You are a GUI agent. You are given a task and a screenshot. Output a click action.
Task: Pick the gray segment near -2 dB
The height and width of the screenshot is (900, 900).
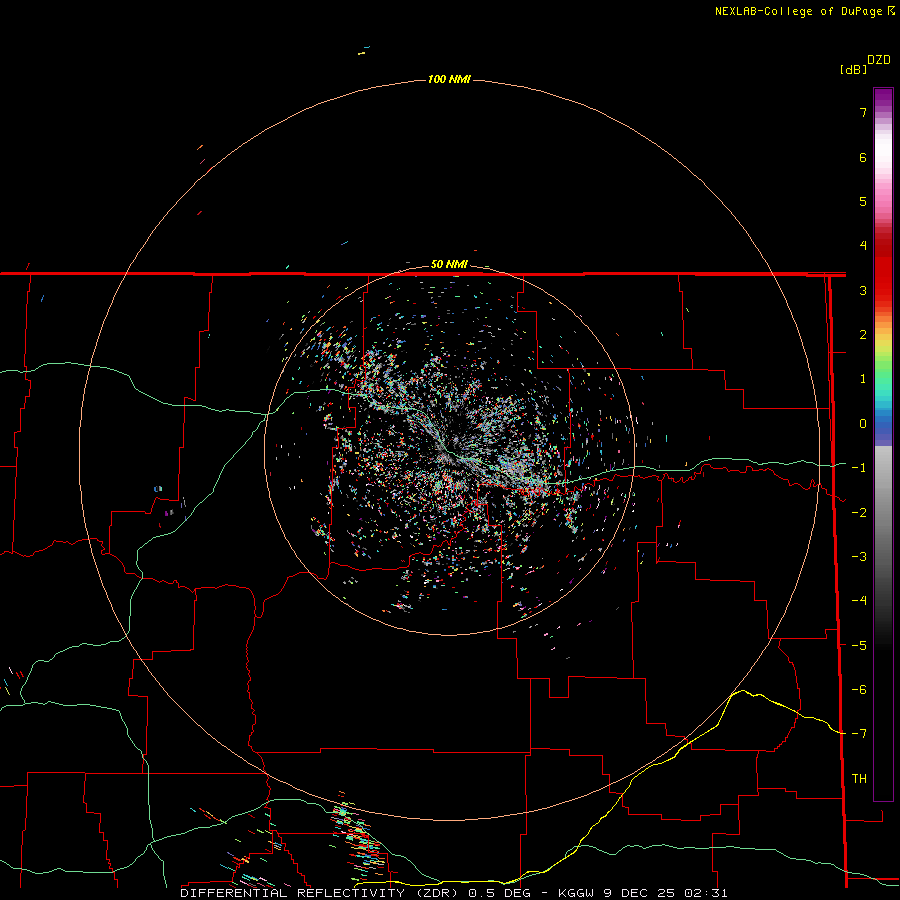tap(883, 511)
